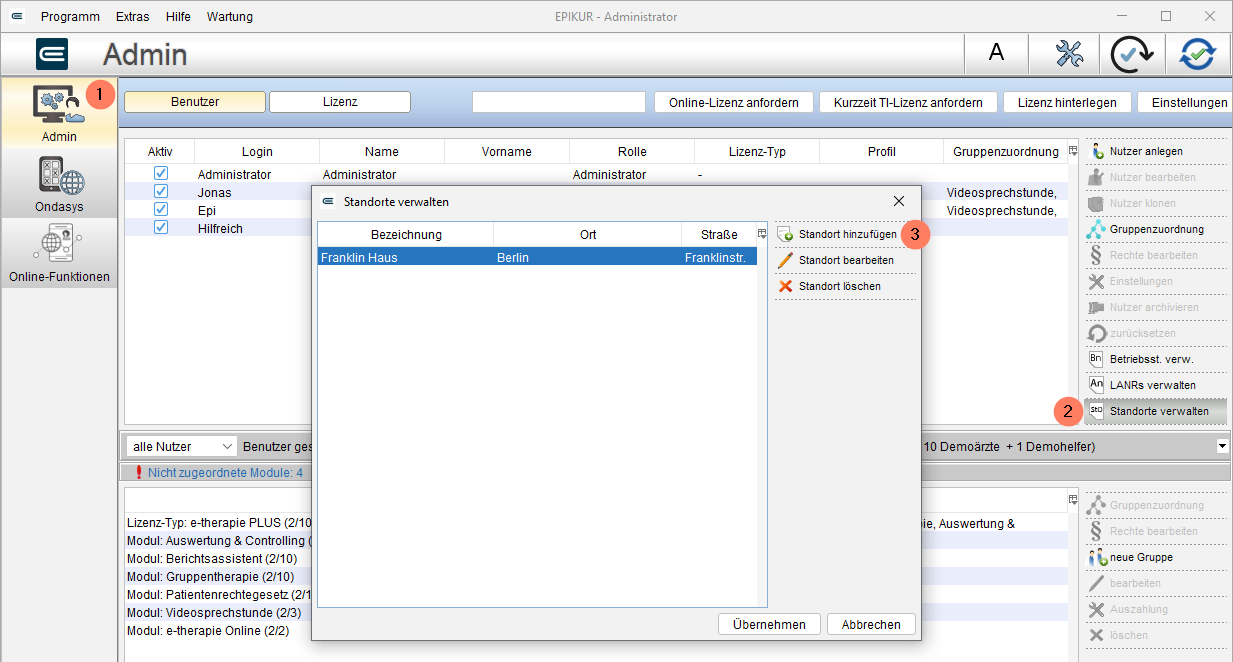Image resolution: width=1233 pixels, height=662 pixels.
Task: Click the EPIKUR logo in the header
Action: [52, 53]
